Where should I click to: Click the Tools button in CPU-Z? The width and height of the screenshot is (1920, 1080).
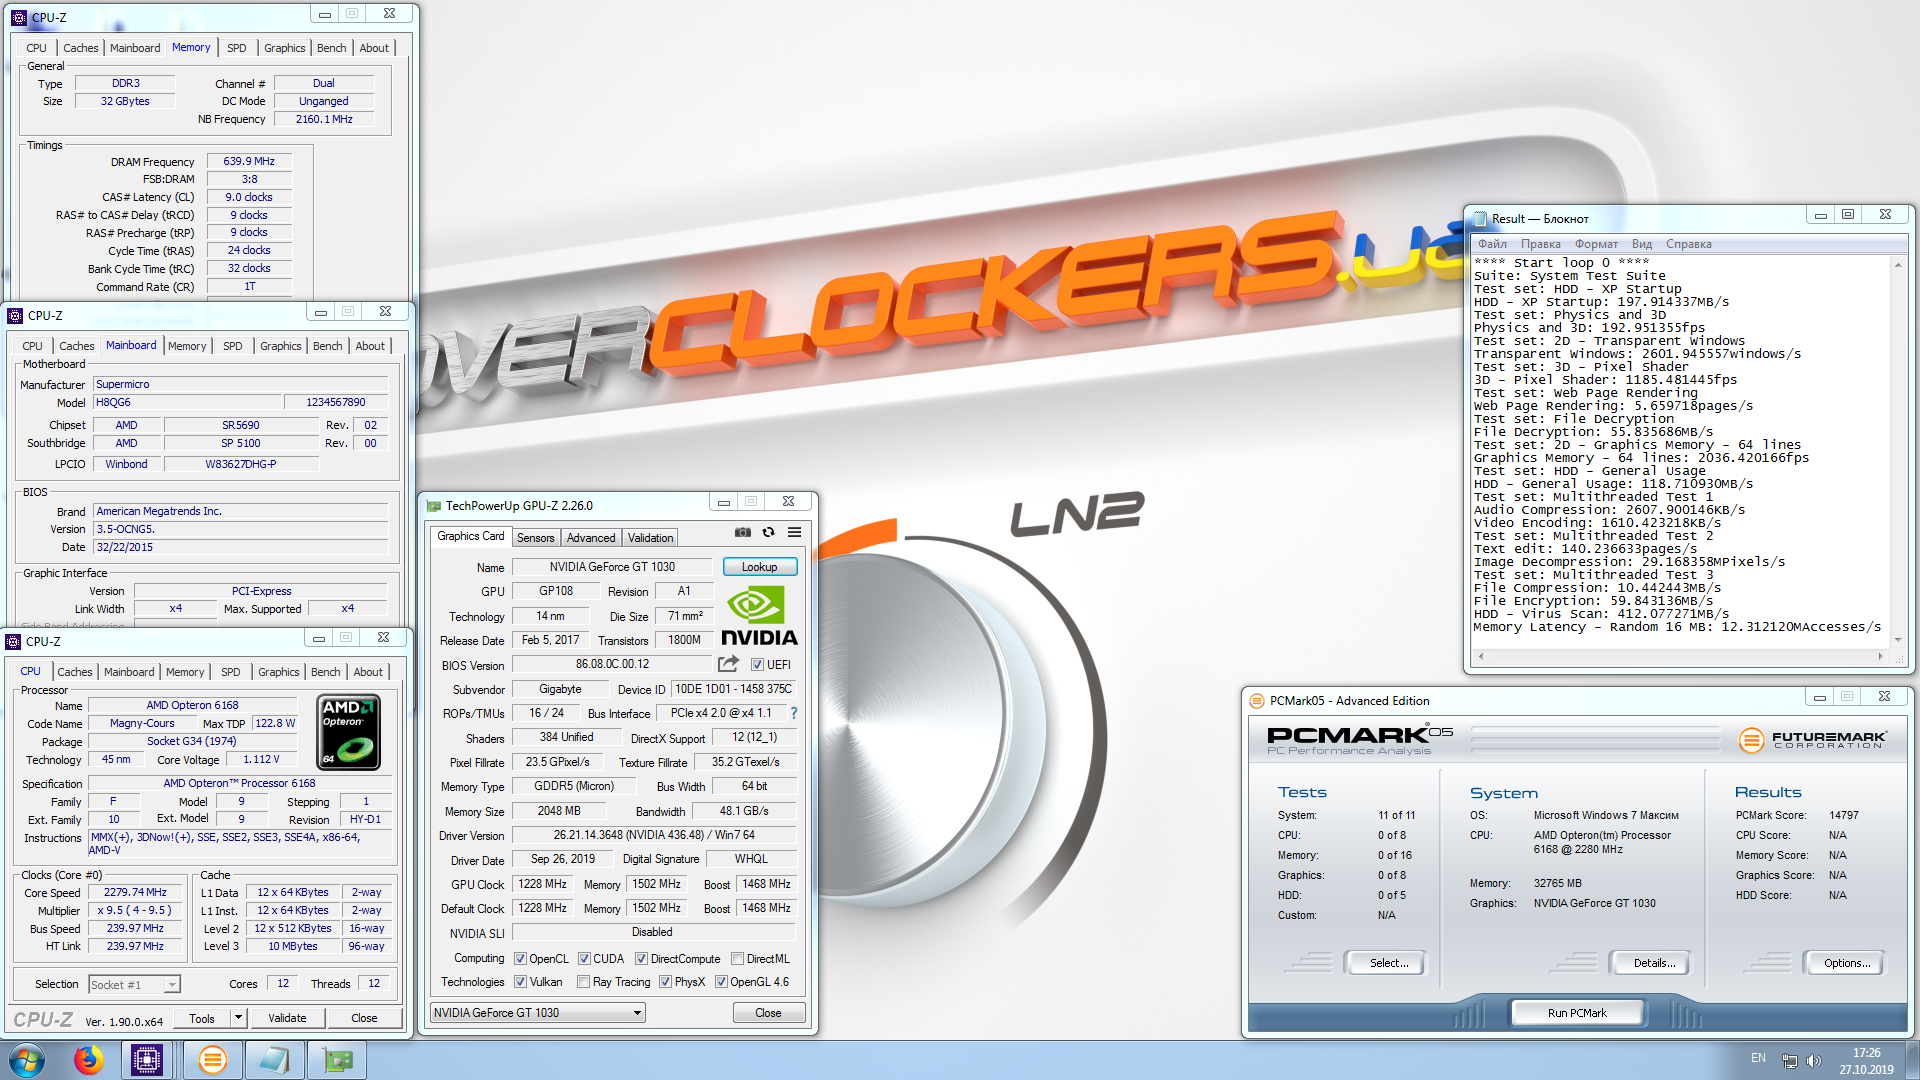pos(202,1018)
